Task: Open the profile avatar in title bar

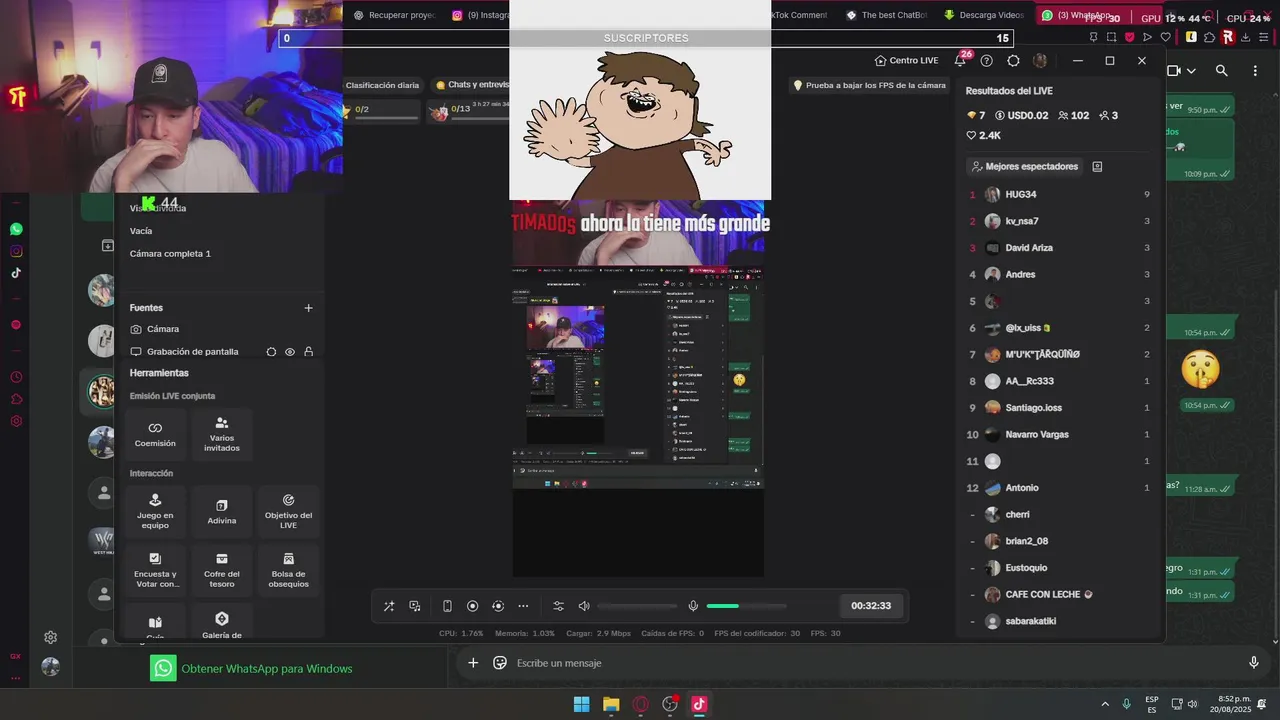Action: tap(1040, 61)
